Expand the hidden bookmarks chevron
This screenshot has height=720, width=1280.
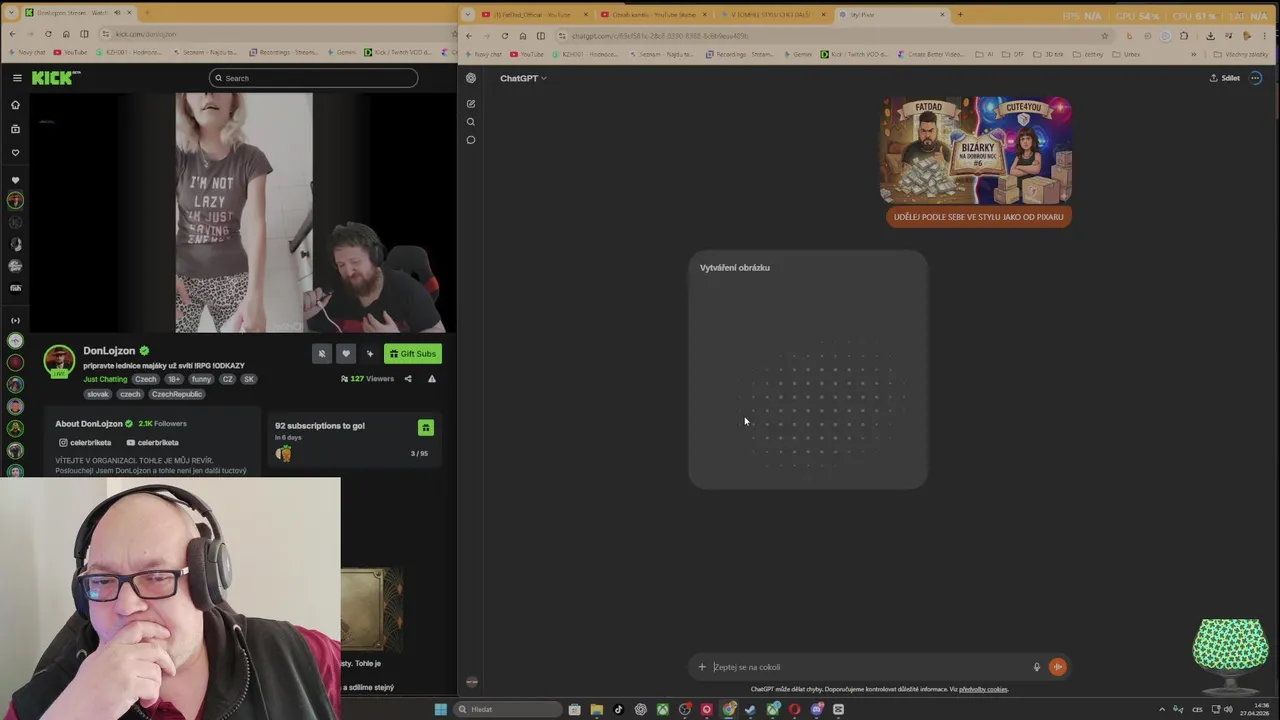[1192, 54]
